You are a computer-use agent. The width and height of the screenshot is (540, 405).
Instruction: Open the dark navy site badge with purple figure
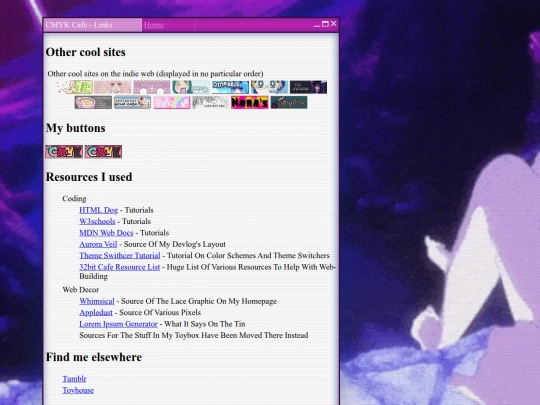(x=308, y=87)
